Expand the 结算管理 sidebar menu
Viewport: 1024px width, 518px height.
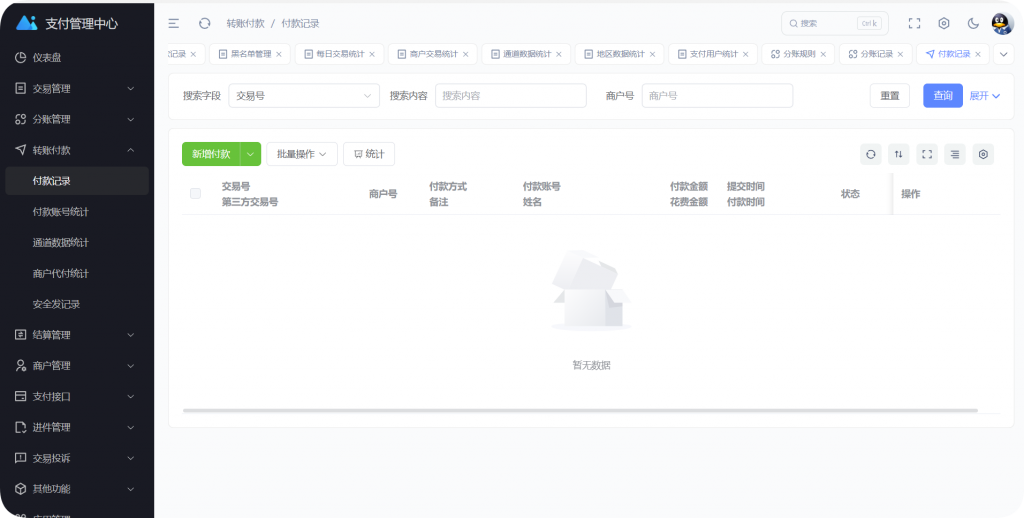[77, 334]
